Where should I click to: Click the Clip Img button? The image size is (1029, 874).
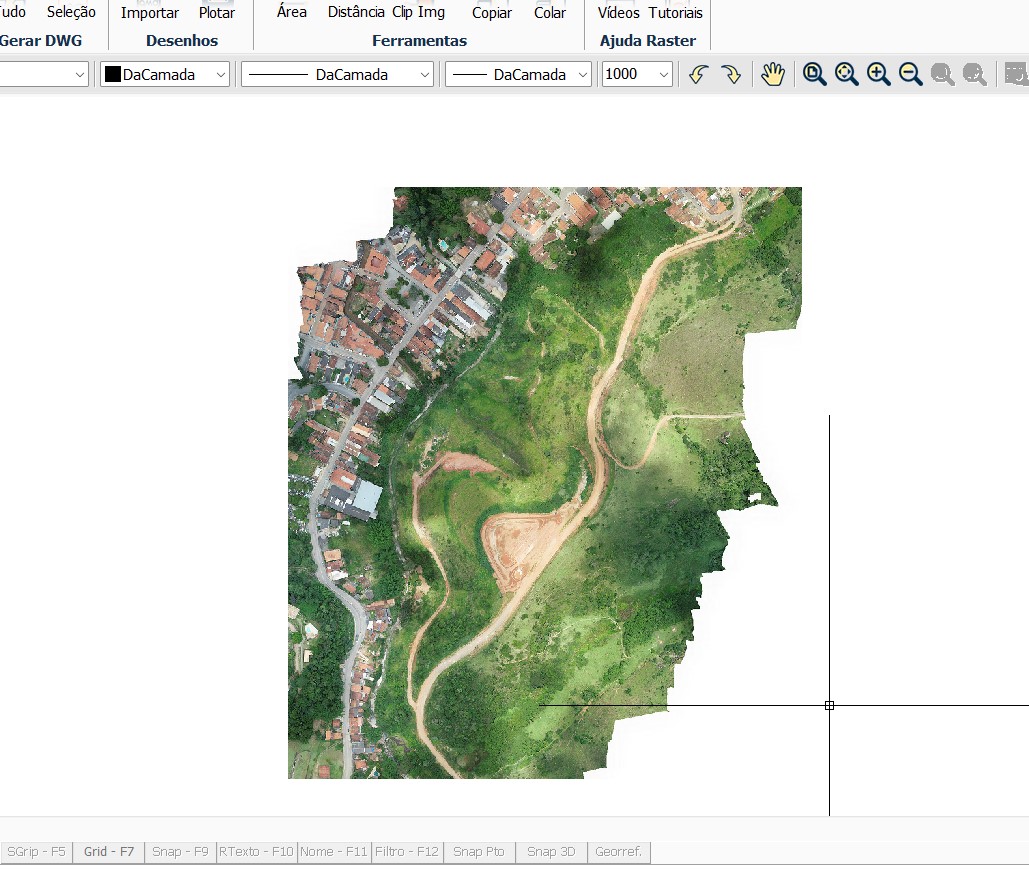coord(417,13)
